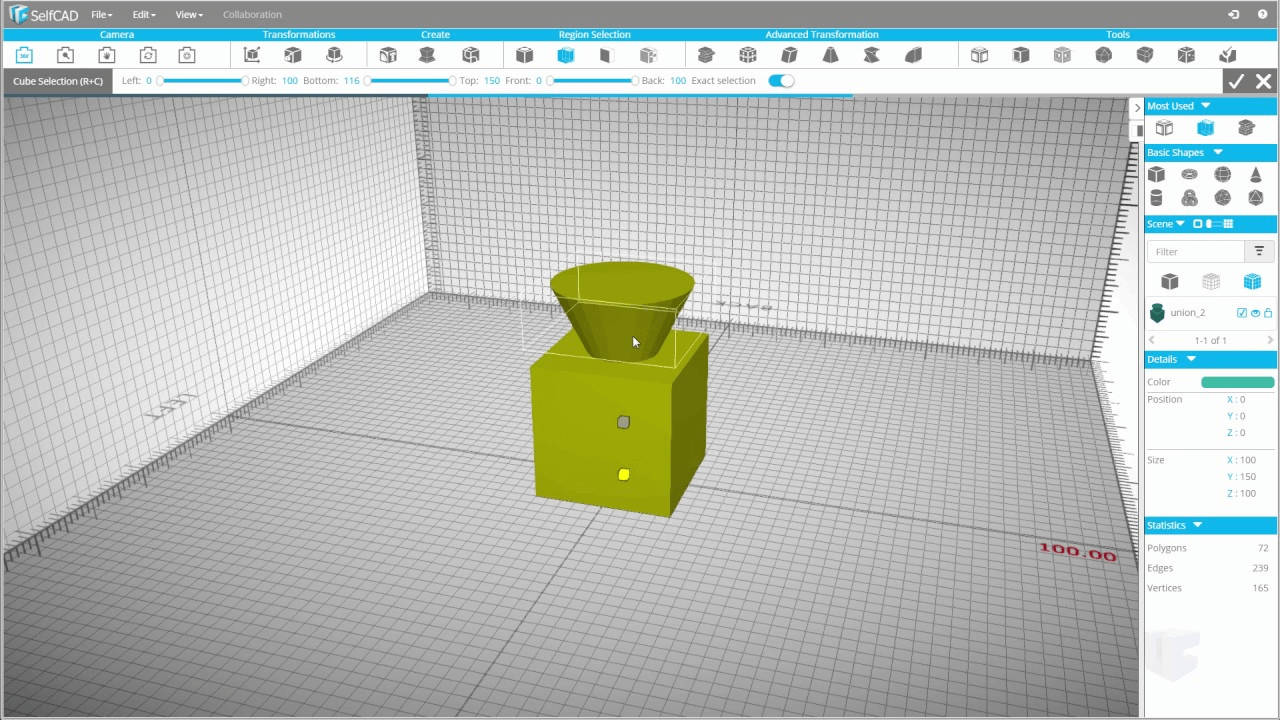Screen dimensions: 1280x720
Task: Switch Scene to blue solid-wireframe mode
Action: tap(1252, 282)
